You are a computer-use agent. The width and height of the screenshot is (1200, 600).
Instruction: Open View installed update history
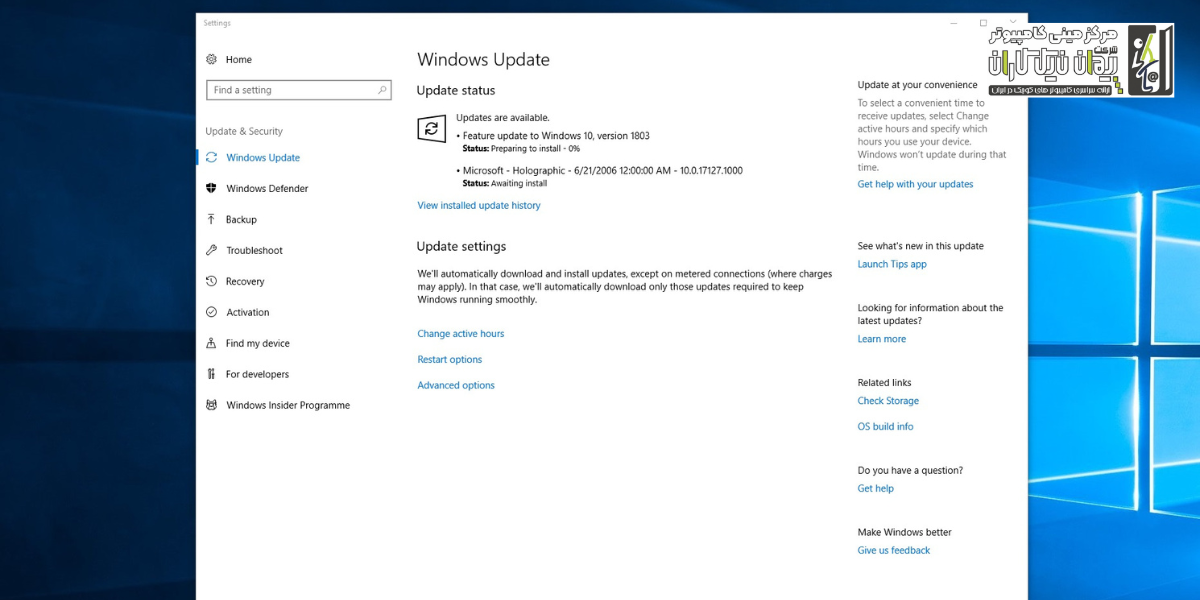[x=478, y=205]
